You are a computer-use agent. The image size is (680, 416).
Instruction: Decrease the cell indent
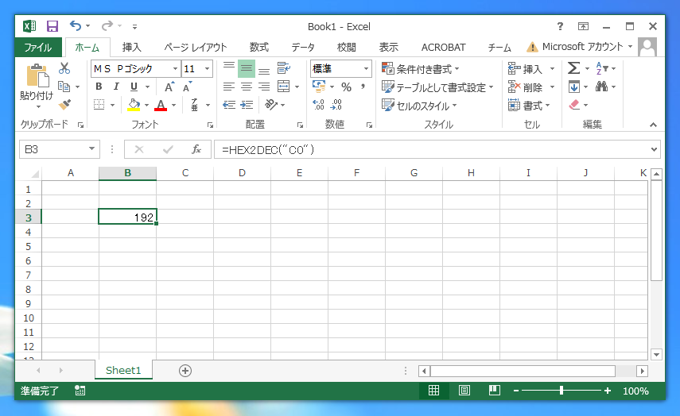tap(229, 105)
